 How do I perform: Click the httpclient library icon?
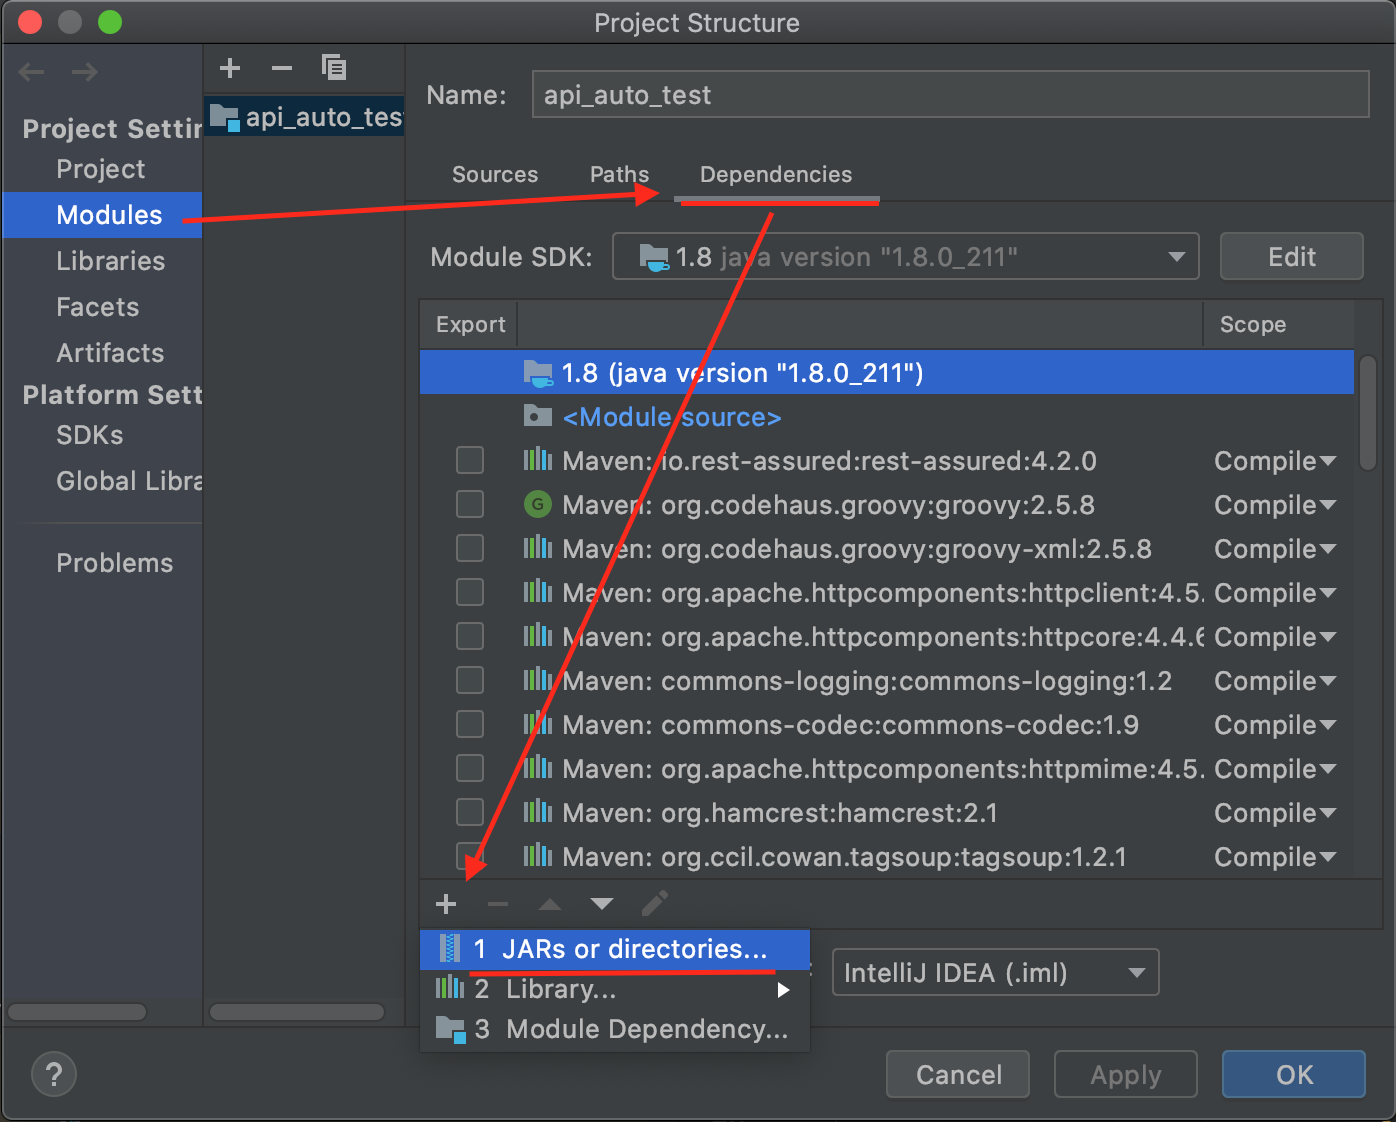click(x=538, y=592)
